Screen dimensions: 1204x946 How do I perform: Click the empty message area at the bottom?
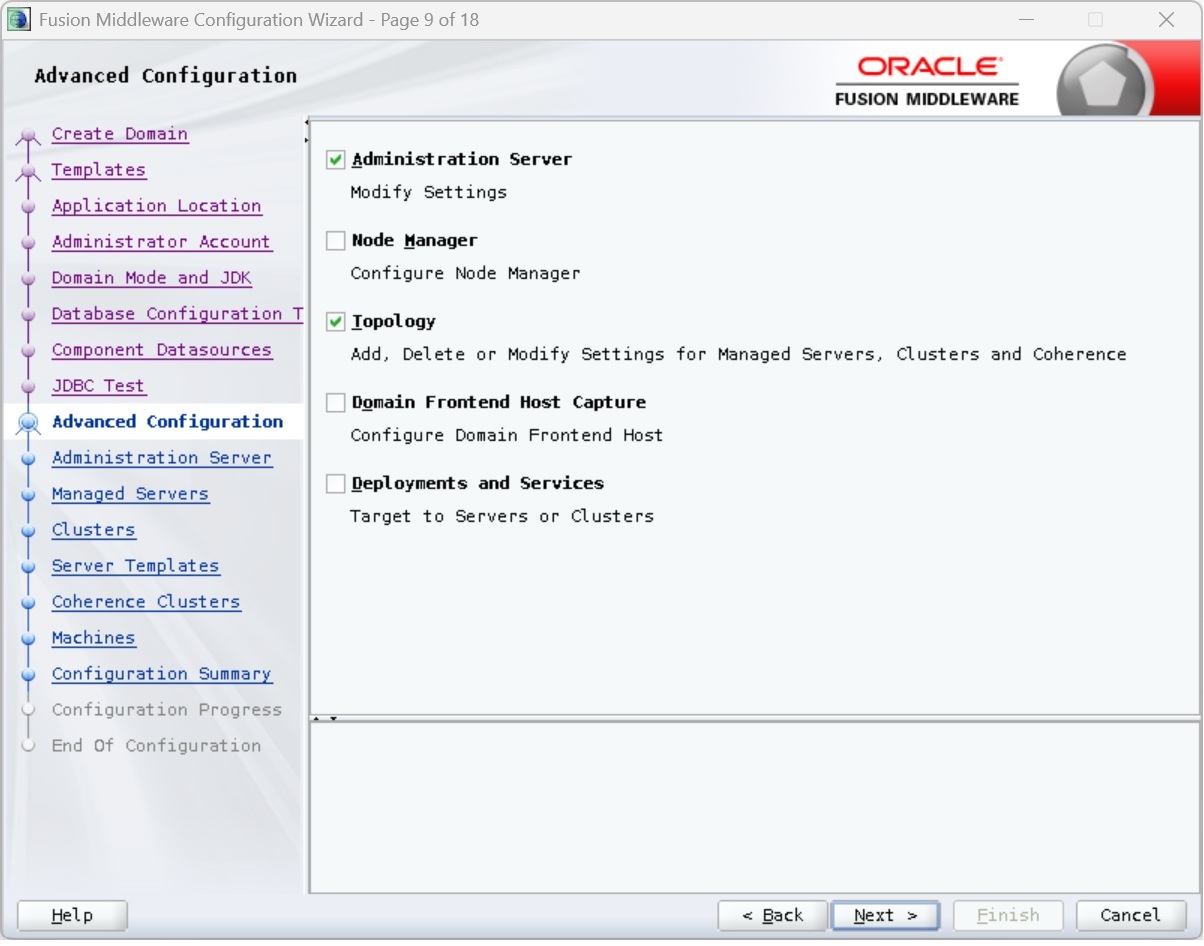(754, 807)
